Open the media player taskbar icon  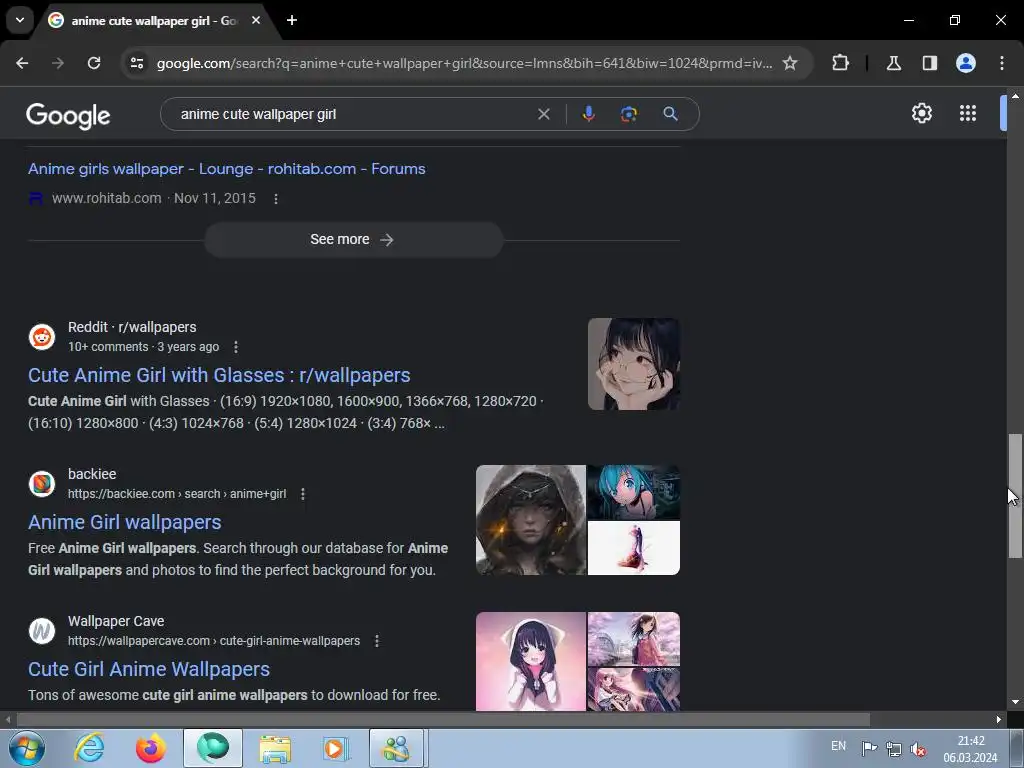click(337, 748)
